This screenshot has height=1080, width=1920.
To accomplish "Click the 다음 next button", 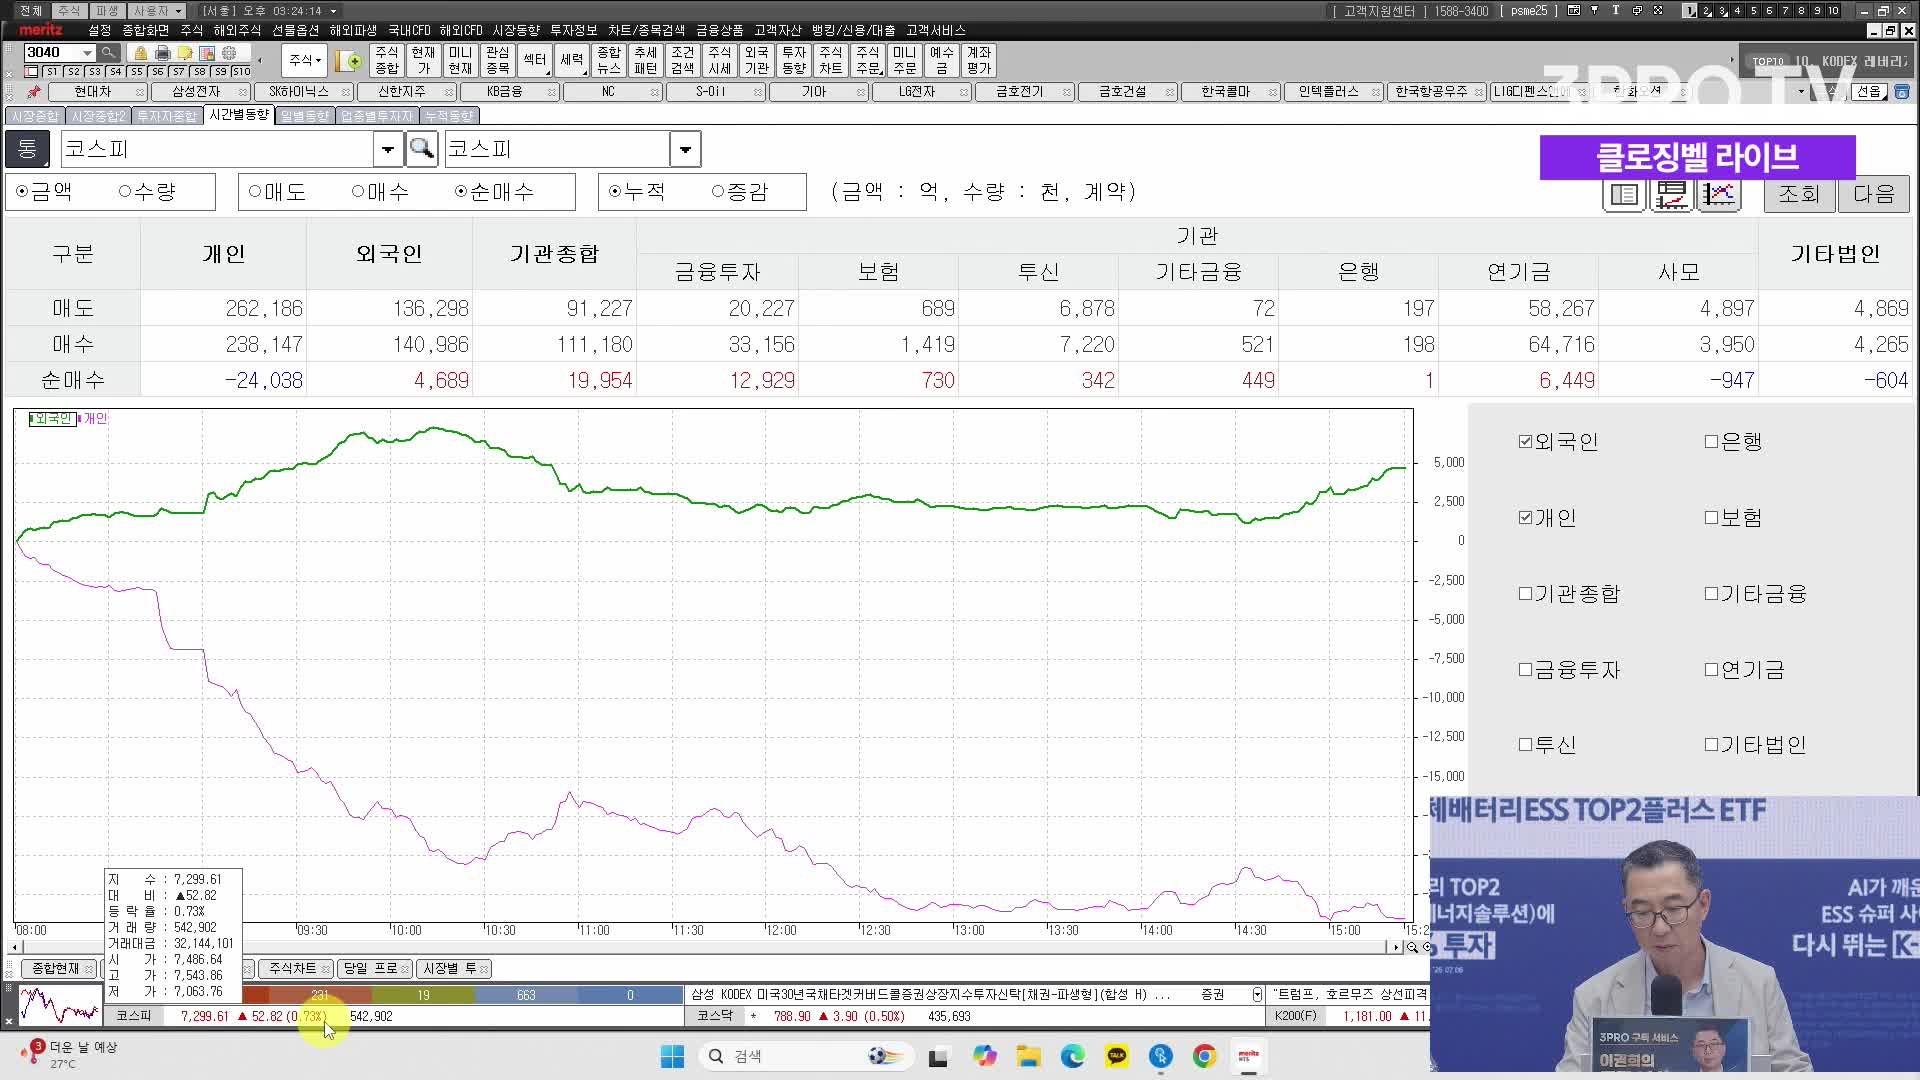I will [1874, 194].
